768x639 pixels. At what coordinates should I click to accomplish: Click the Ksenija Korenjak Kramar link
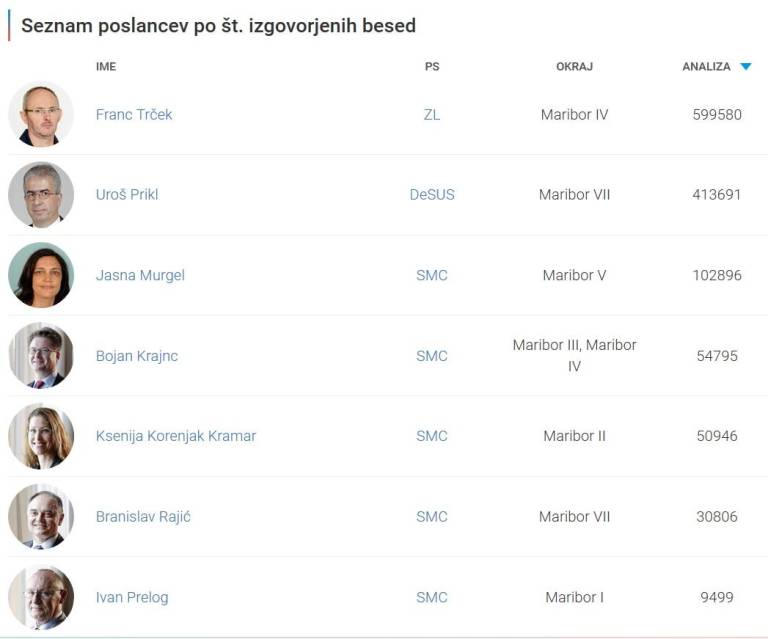click(x=176, y=436)
